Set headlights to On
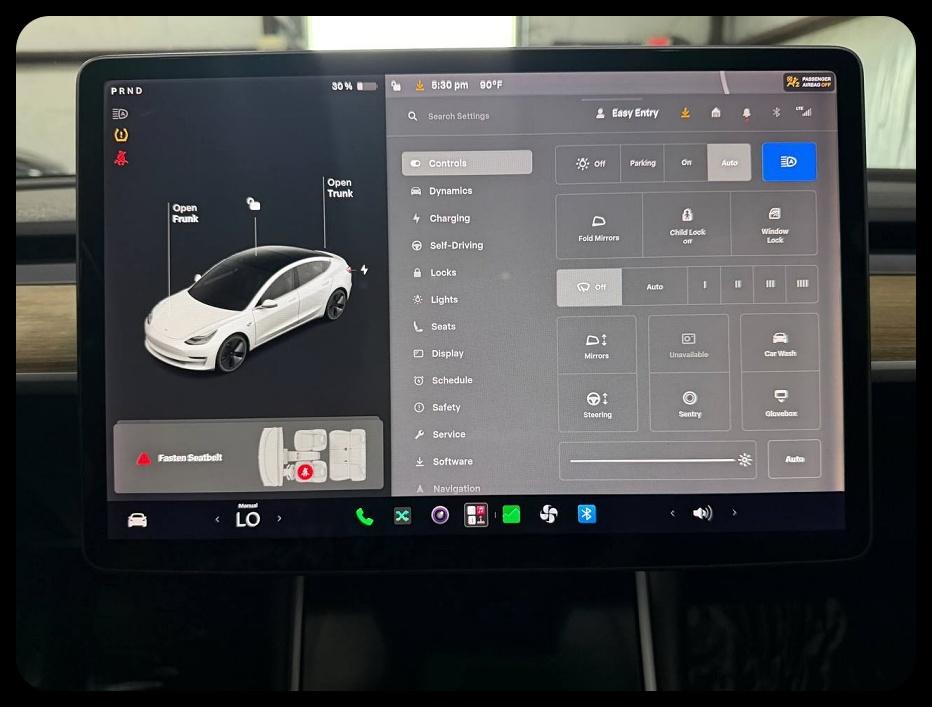The image size is (932, 707). pos(686,162)
